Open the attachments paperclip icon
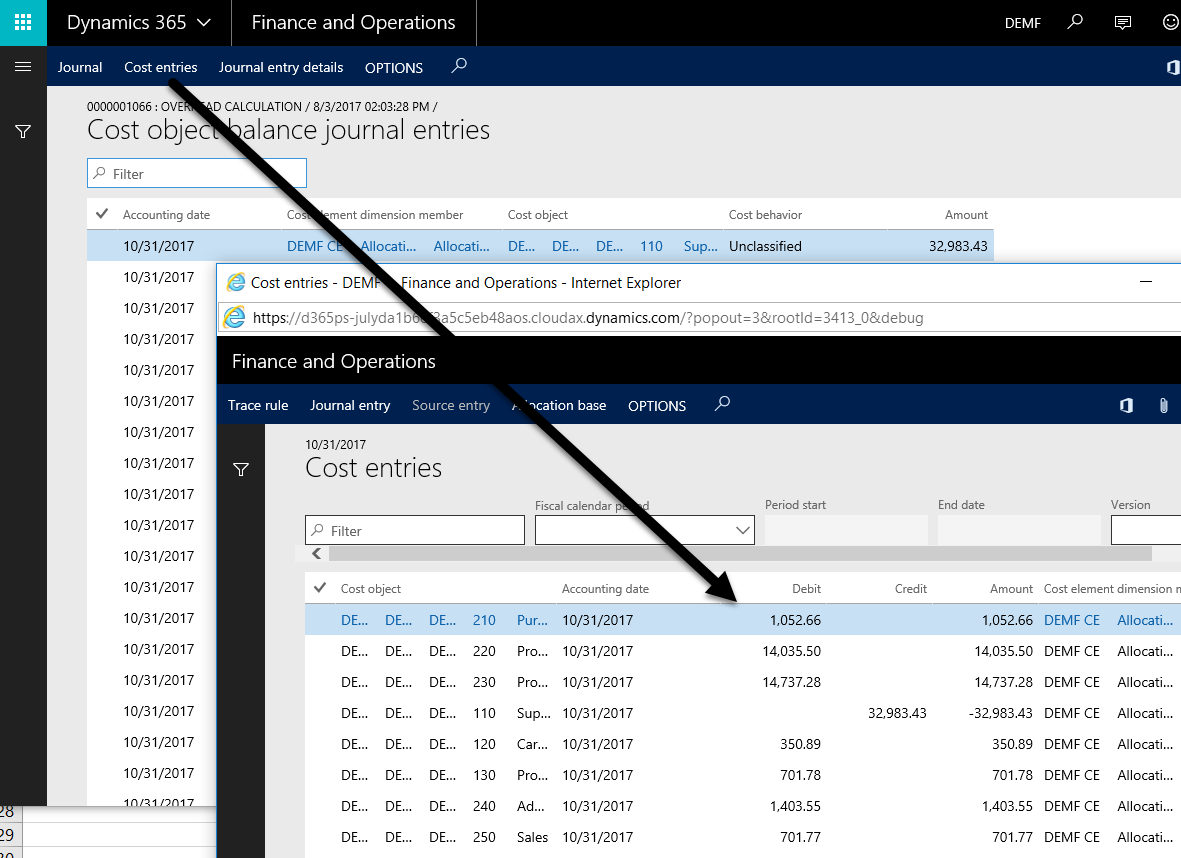Image resolution: width=1181 pixels, height=858 pixels. 1164,405
